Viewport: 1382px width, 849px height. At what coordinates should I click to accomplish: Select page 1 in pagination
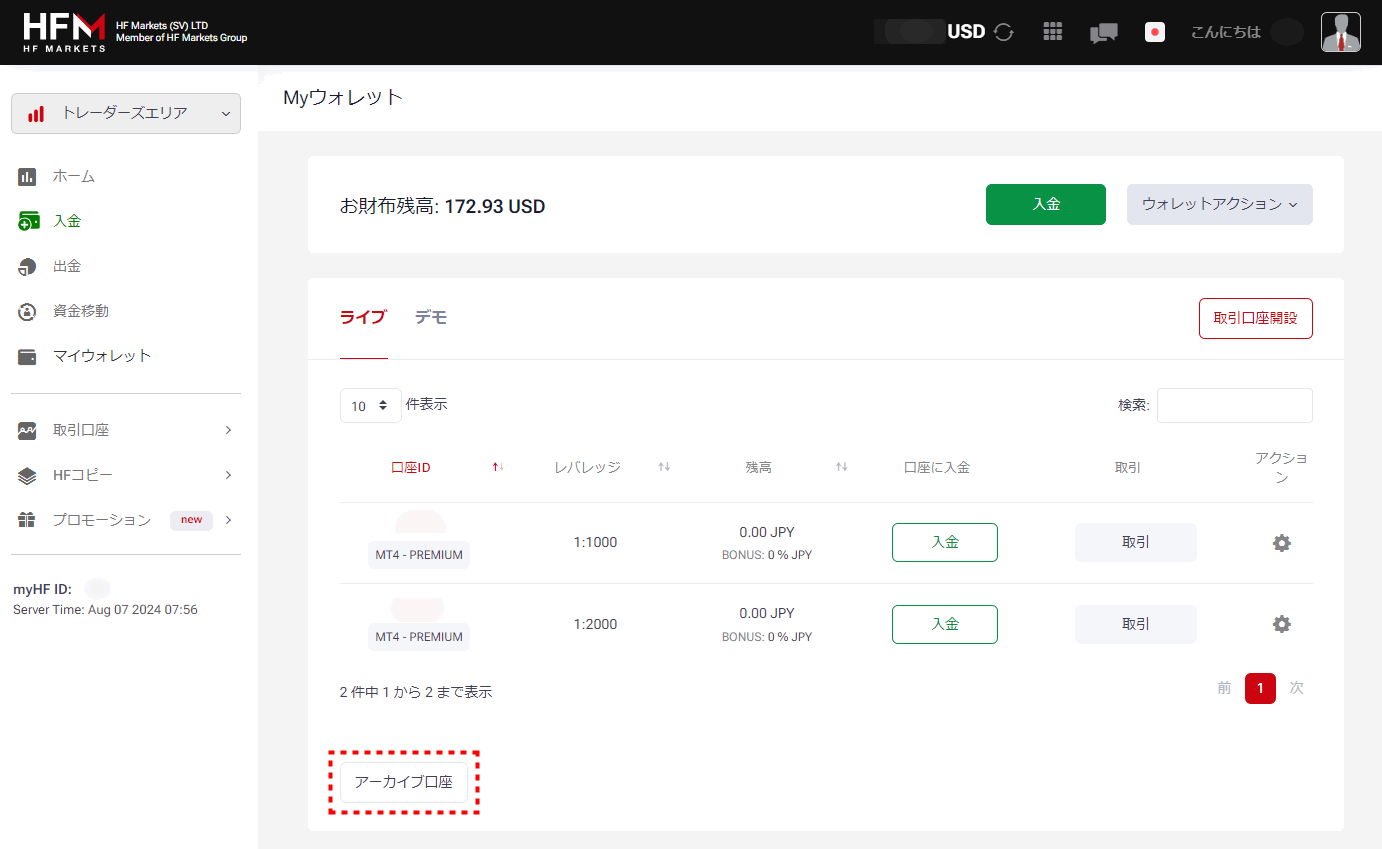[x=1260, y=688]
